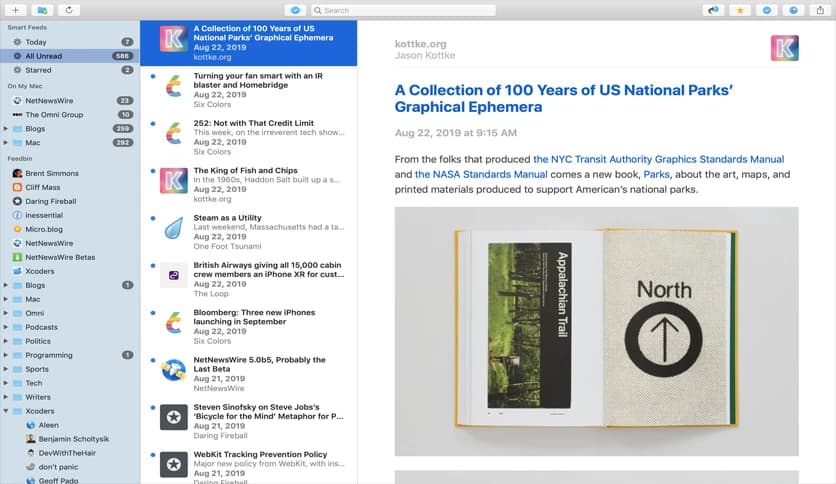Click the Brent Simmons feed icon

coord(17,173)
